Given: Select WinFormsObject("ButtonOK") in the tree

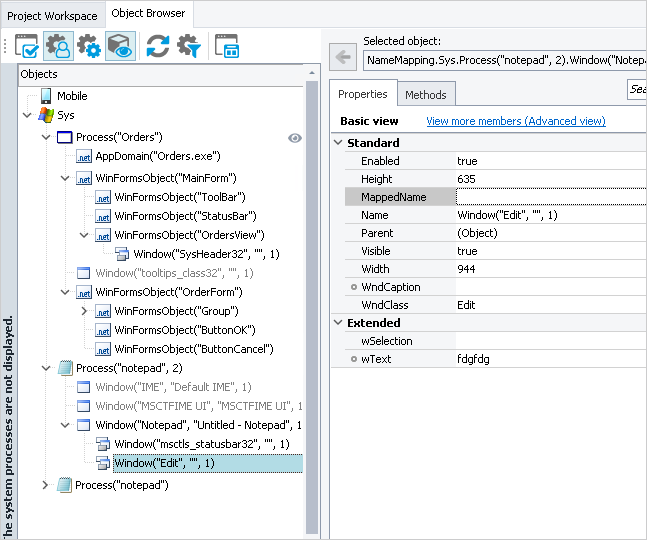Looking at the screenshot, I should pos(184,330).
